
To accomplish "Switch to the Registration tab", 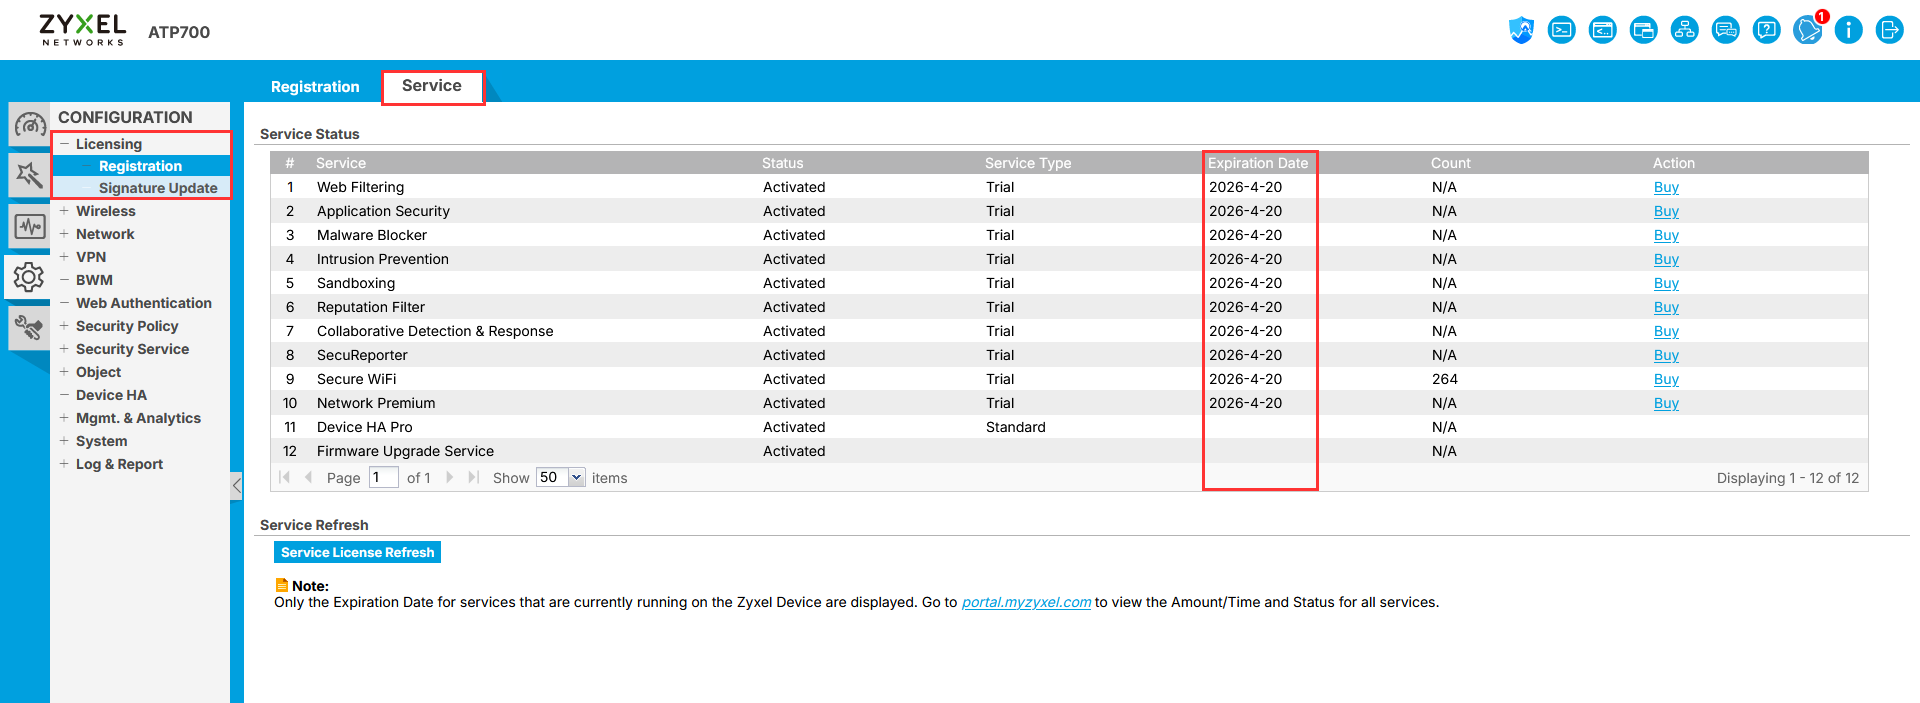I will 315,87.
